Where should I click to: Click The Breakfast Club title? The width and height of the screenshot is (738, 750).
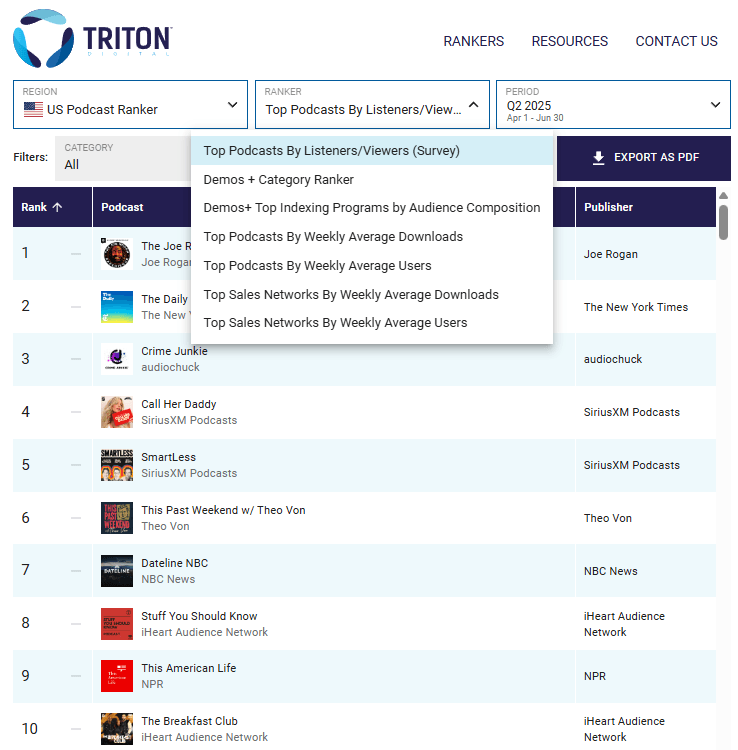[189, 721]
